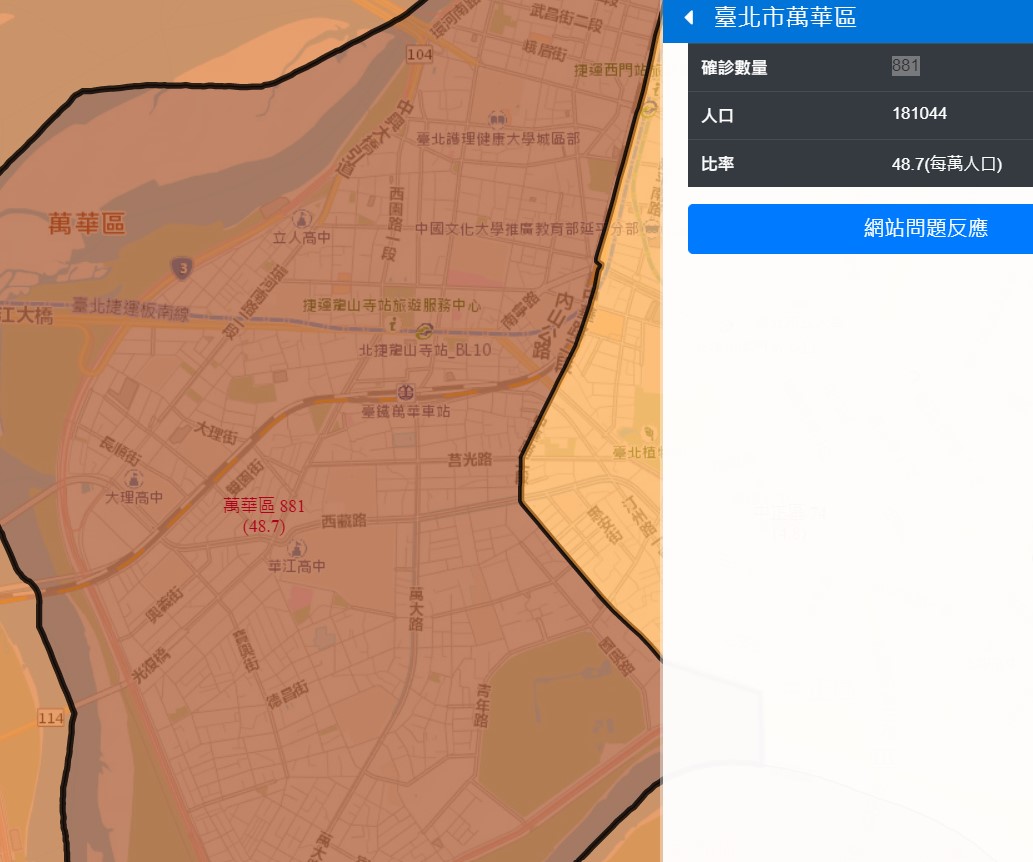The width and height of the screenshot is (1033, 862).
Task: Click the 青年路 road label
Action: click(x=483, y=705)
